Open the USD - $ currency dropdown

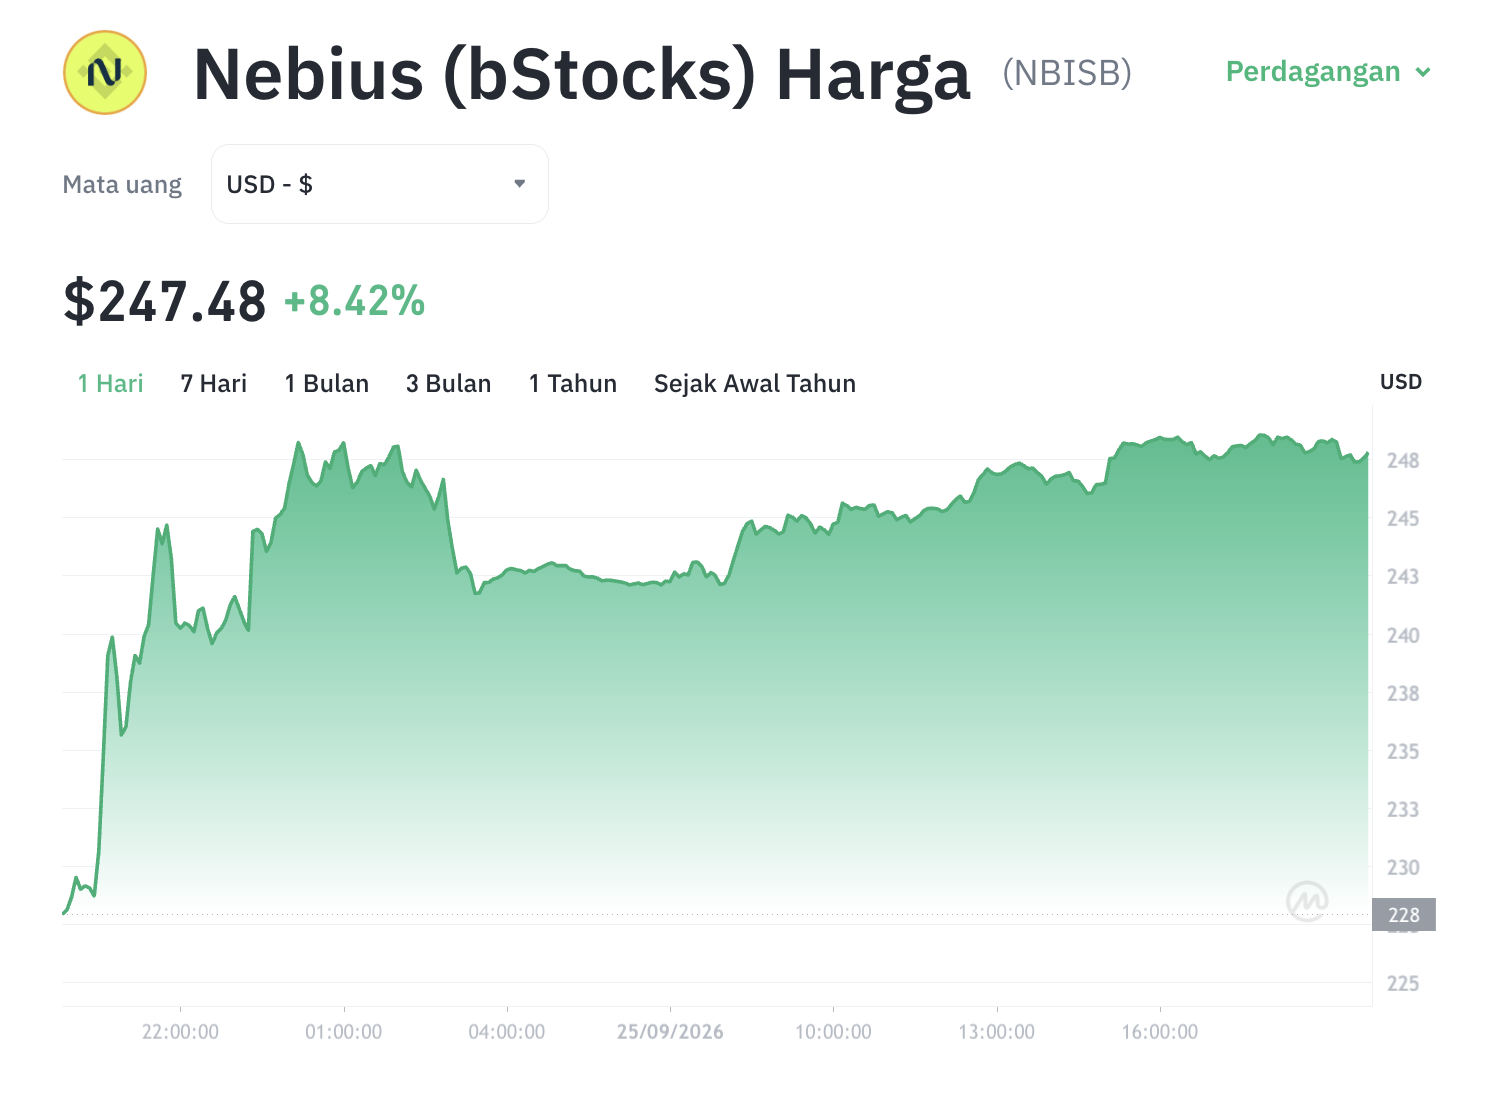pos(380,184)
